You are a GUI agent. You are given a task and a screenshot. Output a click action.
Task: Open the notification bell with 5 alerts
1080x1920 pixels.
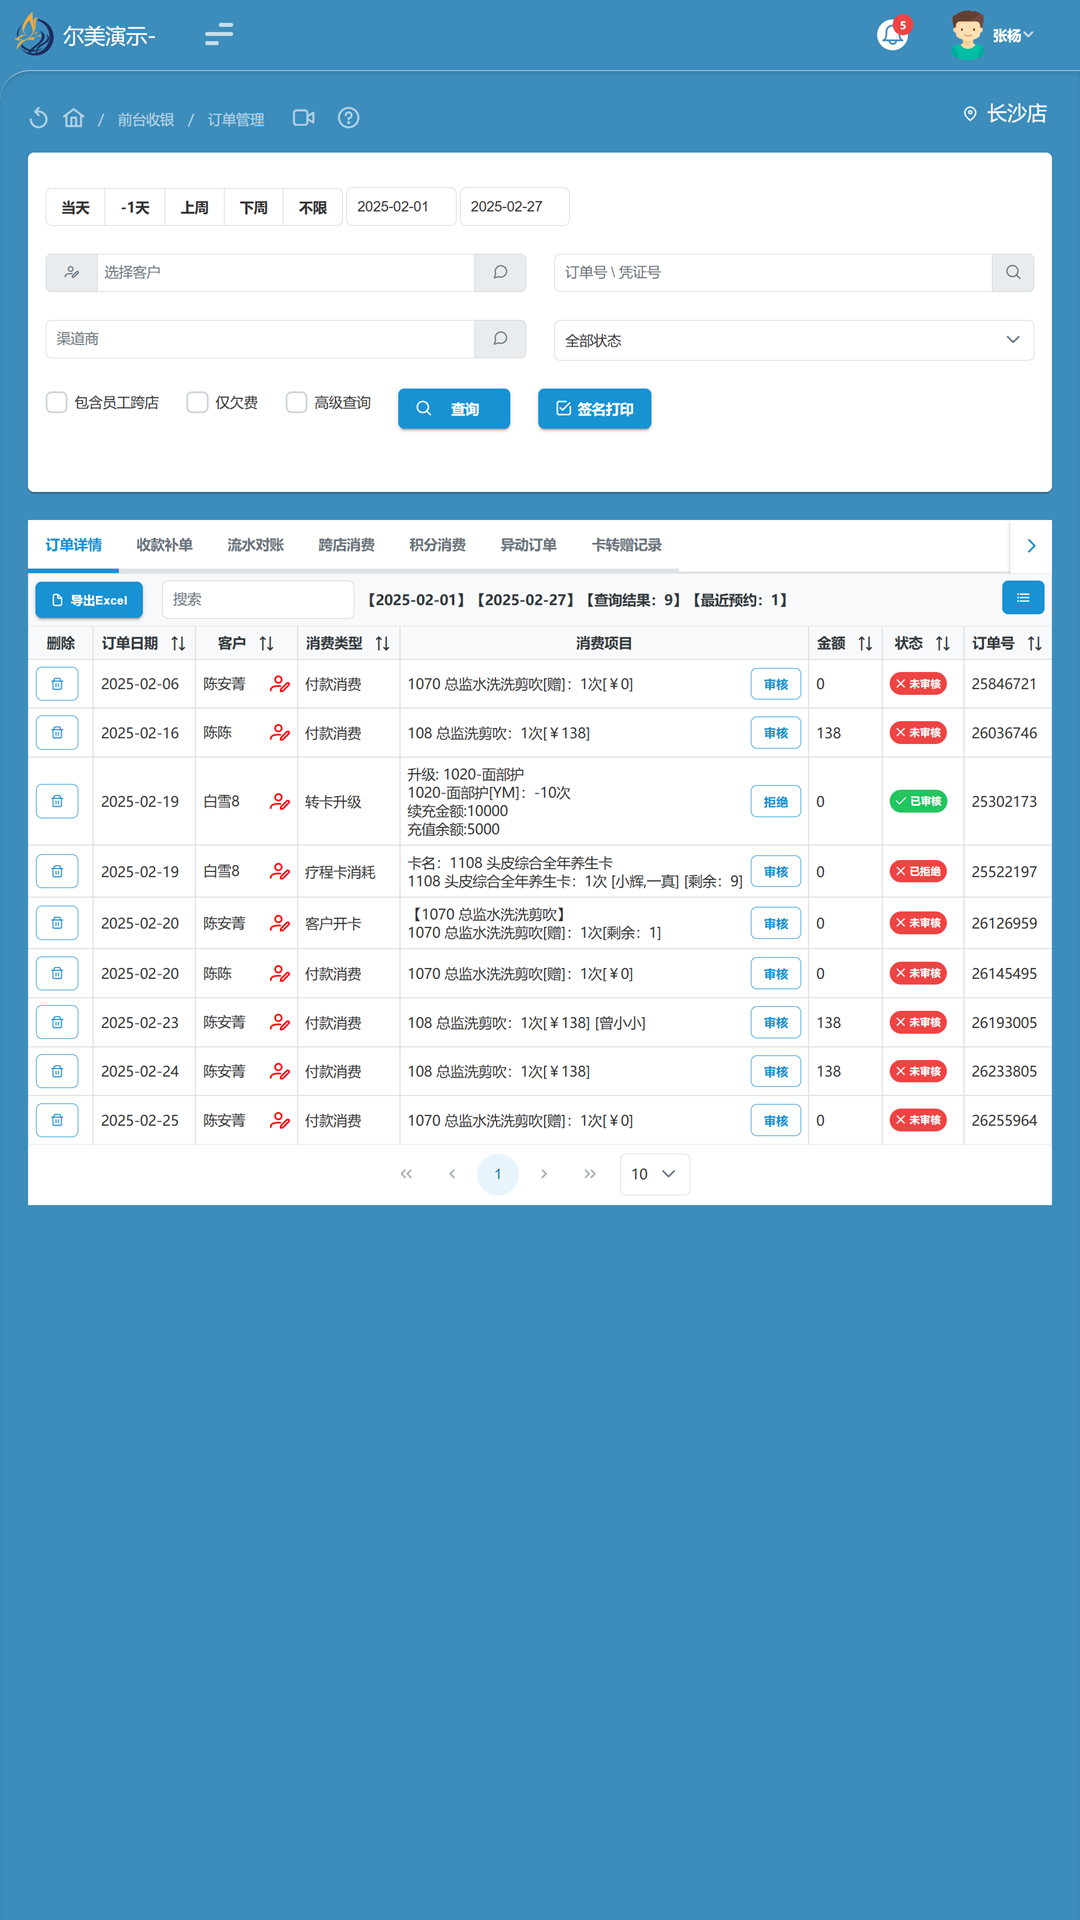click(892, 35)
